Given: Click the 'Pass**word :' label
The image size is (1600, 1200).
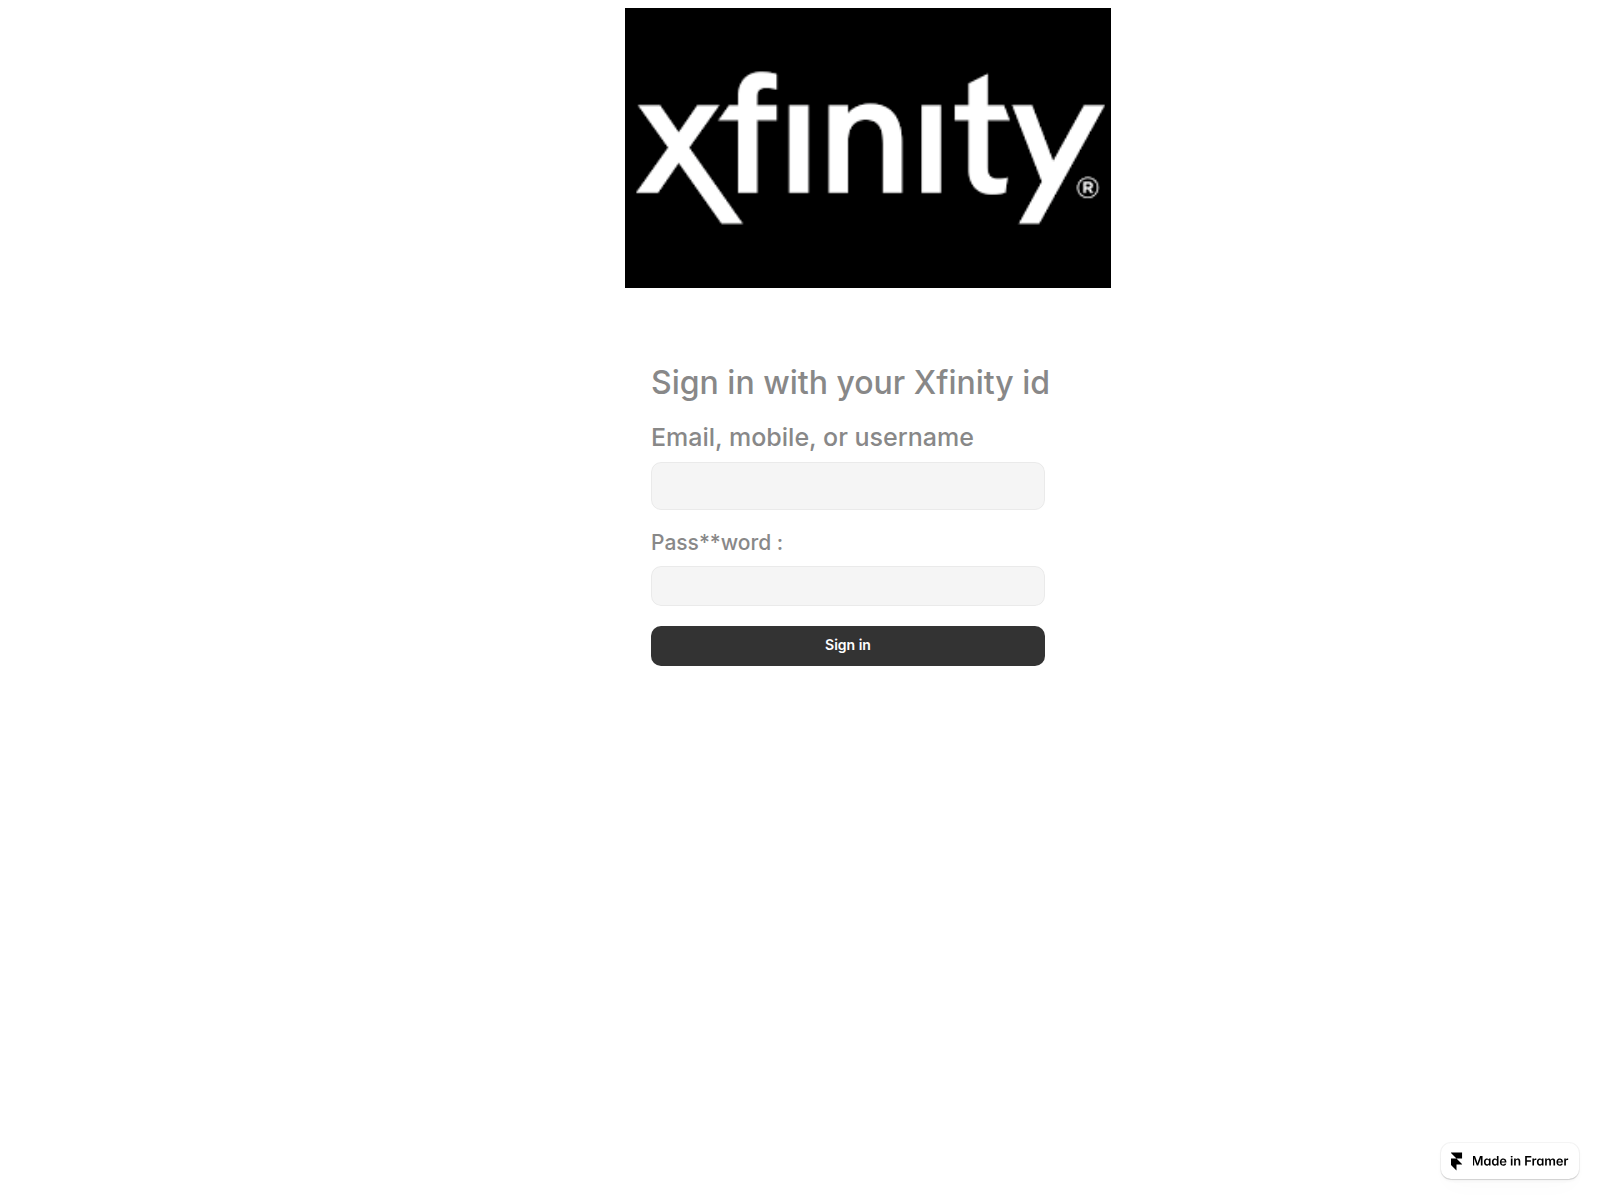Looking at the screenshot, I should click(717, 543).
